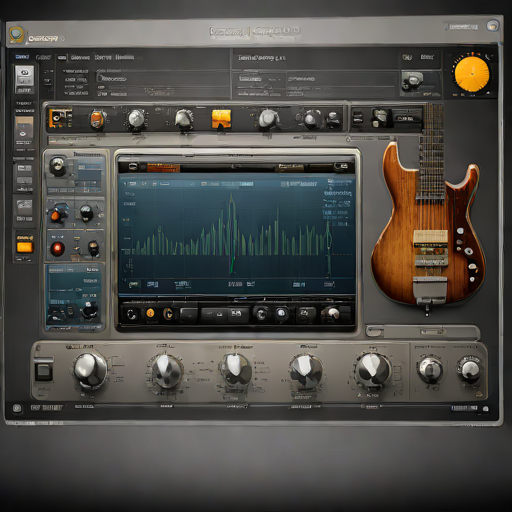Click the first large chrome knob on the amp panel
Viewport: 512px width, 512px height.
[x=90, y=370]
